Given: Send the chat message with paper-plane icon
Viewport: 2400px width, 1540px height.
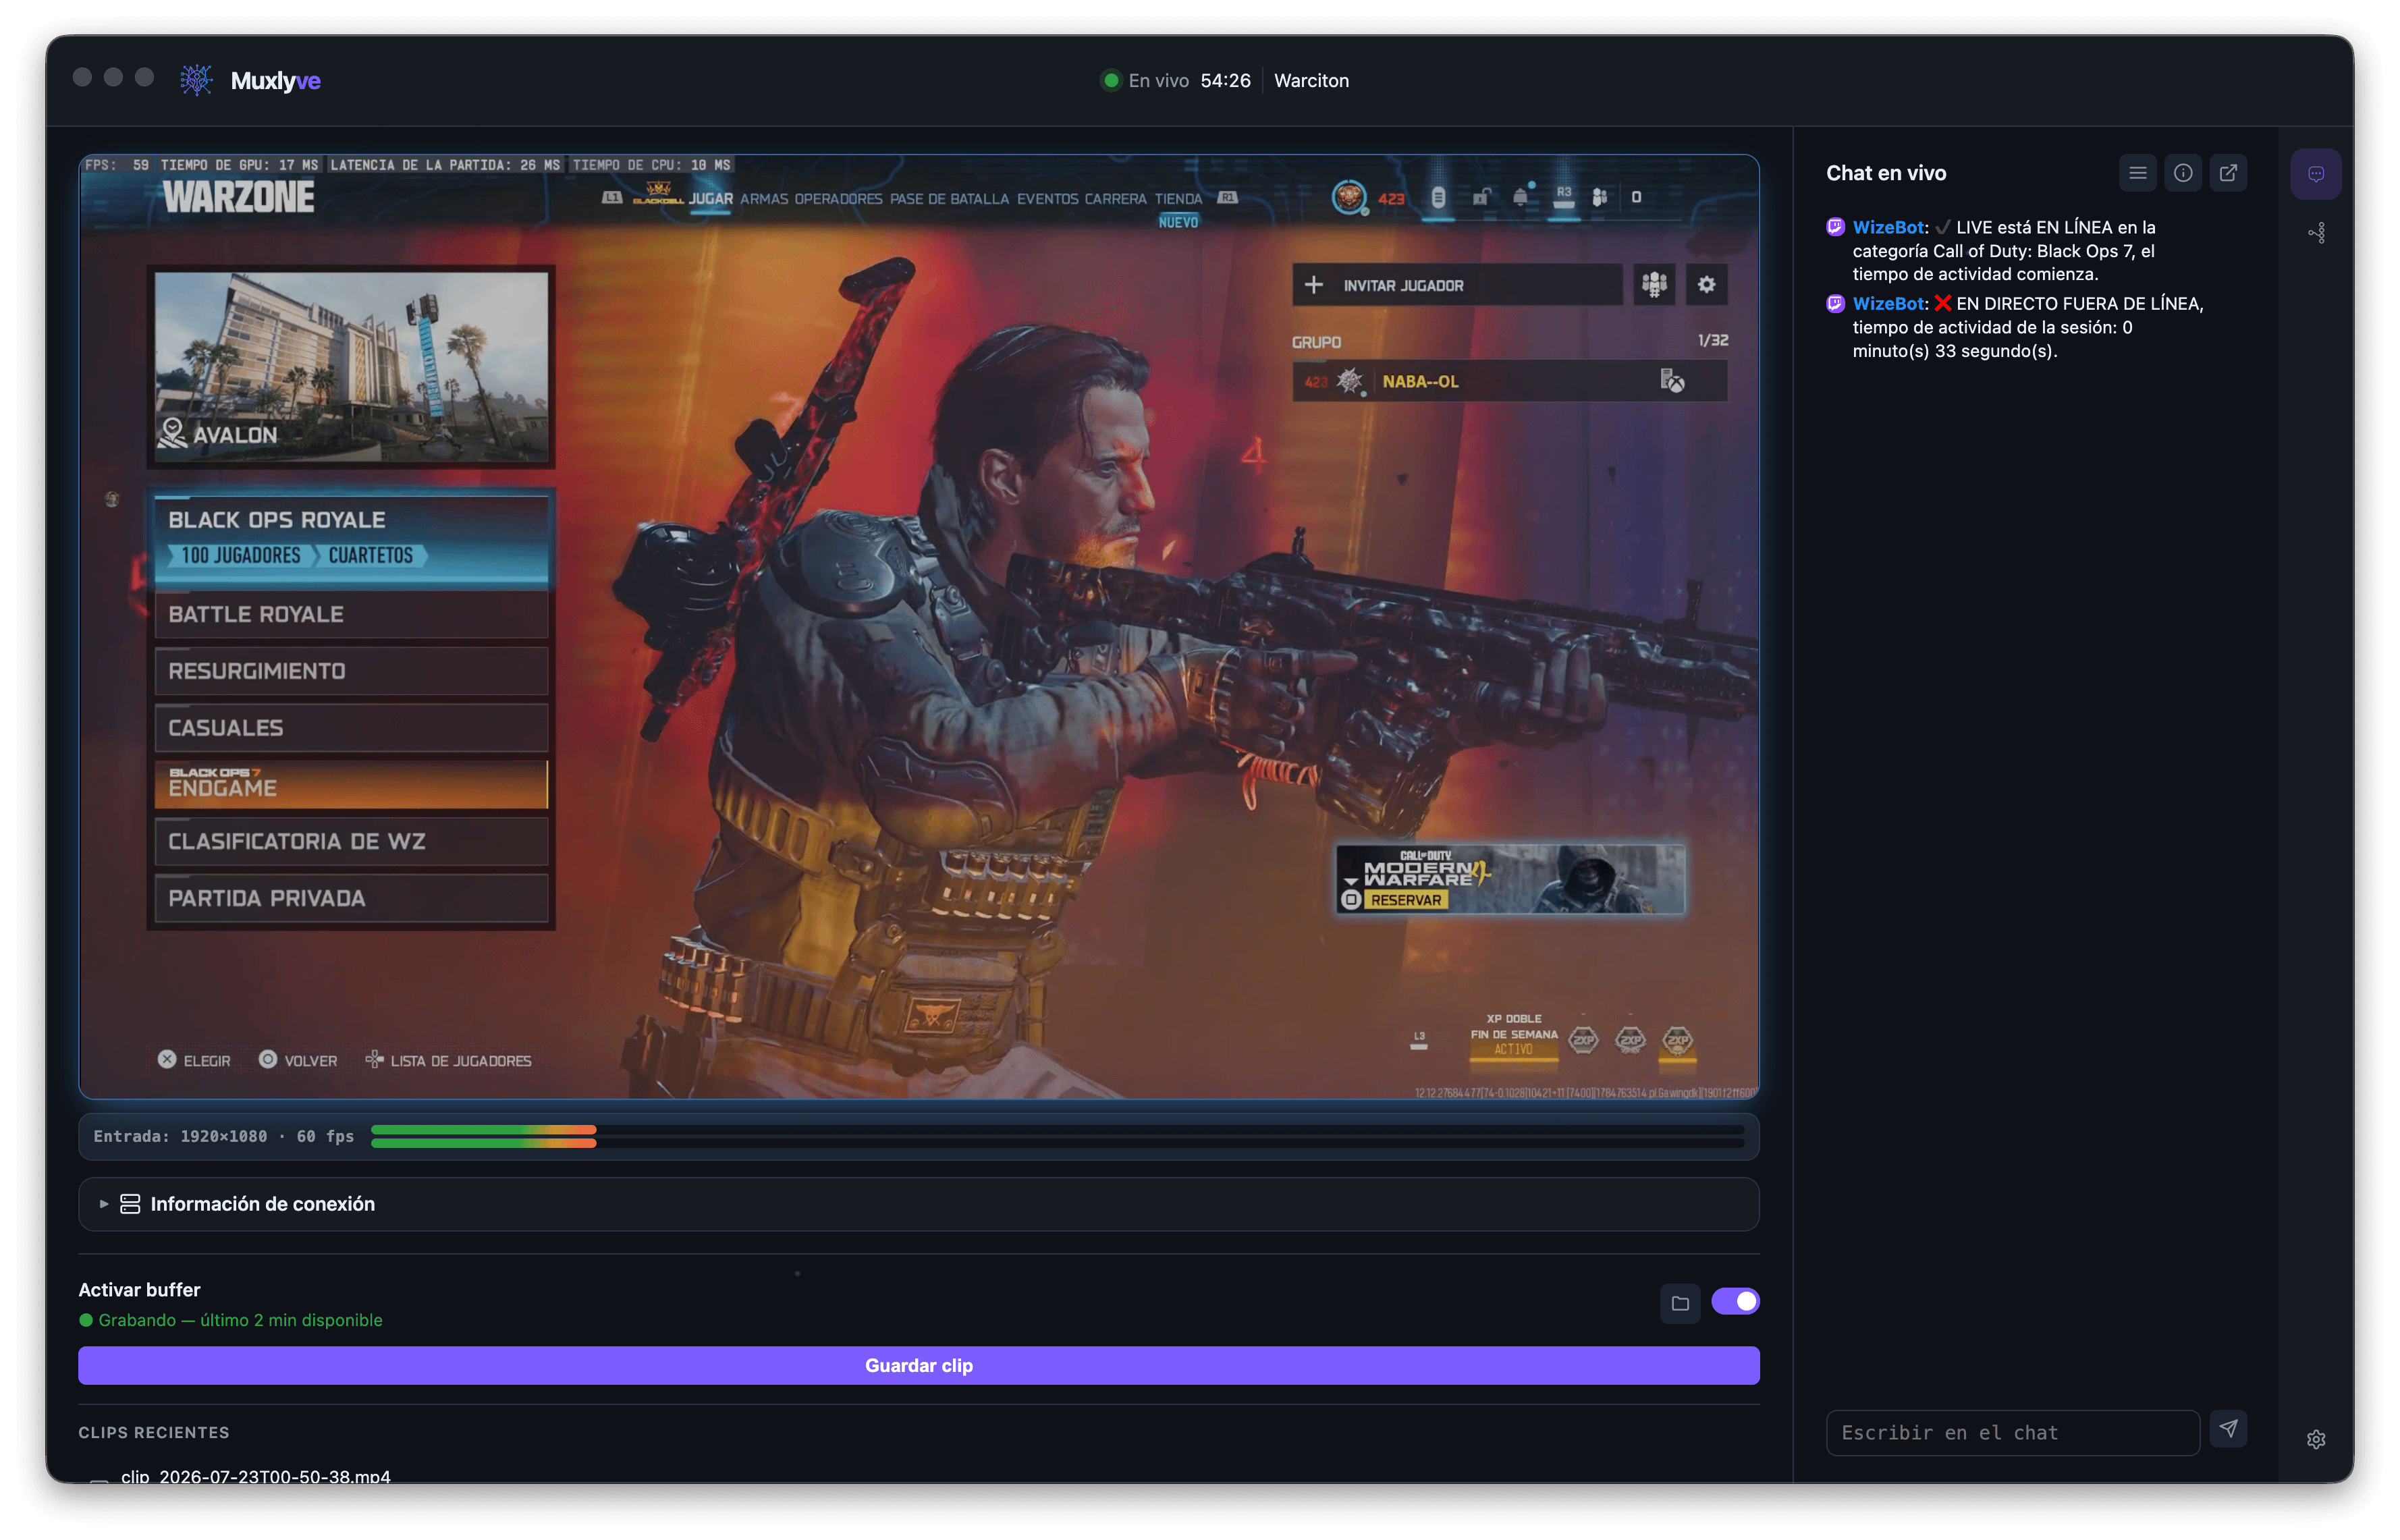Looking at the screenshot, I should tap(2228, 1429).
